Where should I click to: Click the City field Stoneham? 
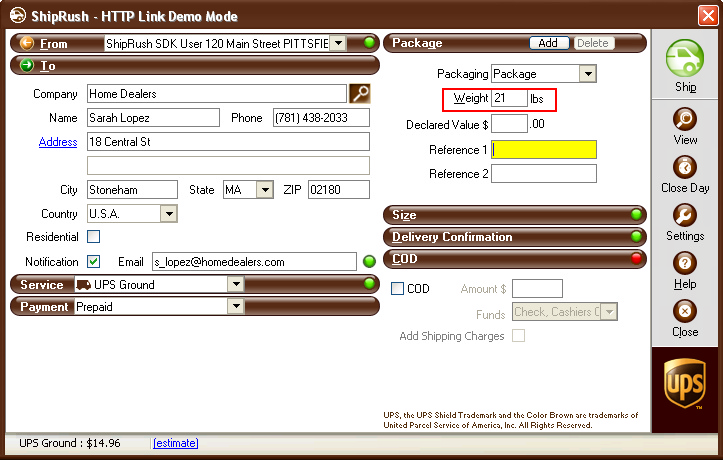pyautogui.click(x=132, y=189)
